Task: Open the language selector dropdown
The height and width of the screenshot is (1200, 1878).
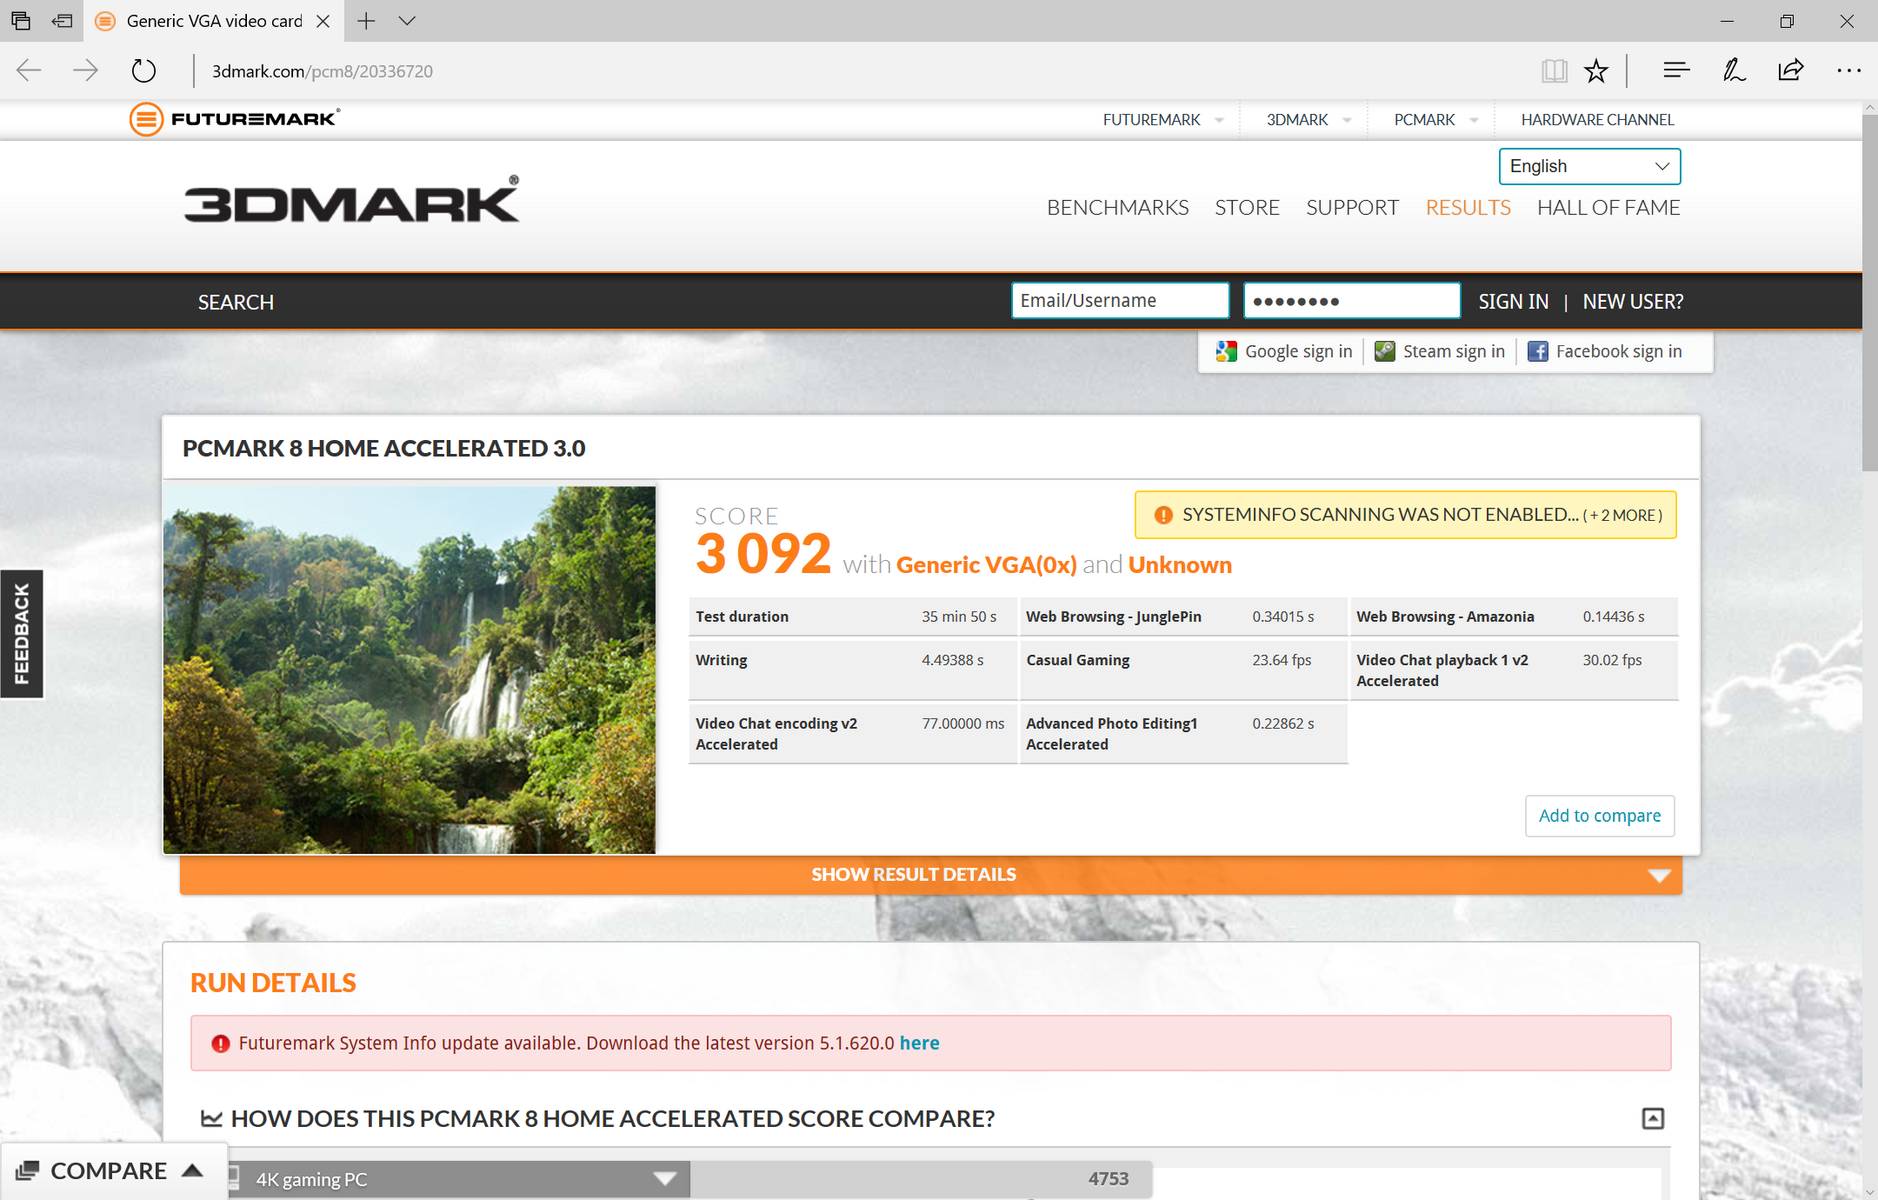Action: 1589,166
